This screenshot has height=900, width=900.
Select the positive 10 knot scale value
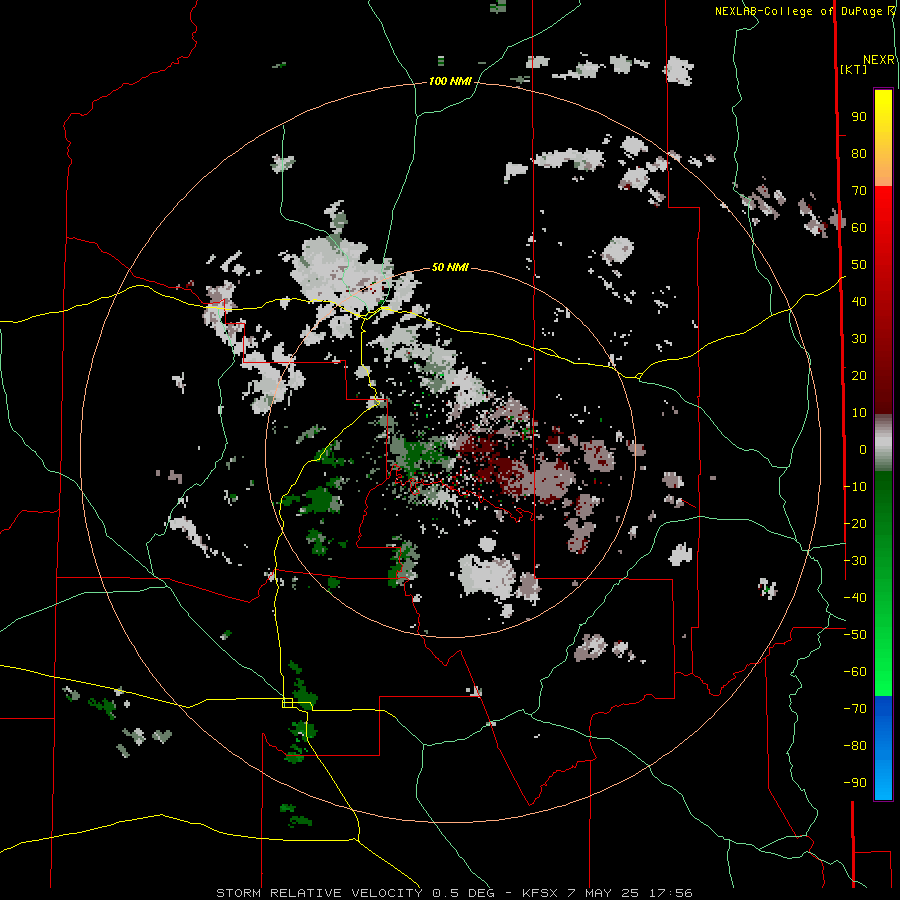click(859, 413)
